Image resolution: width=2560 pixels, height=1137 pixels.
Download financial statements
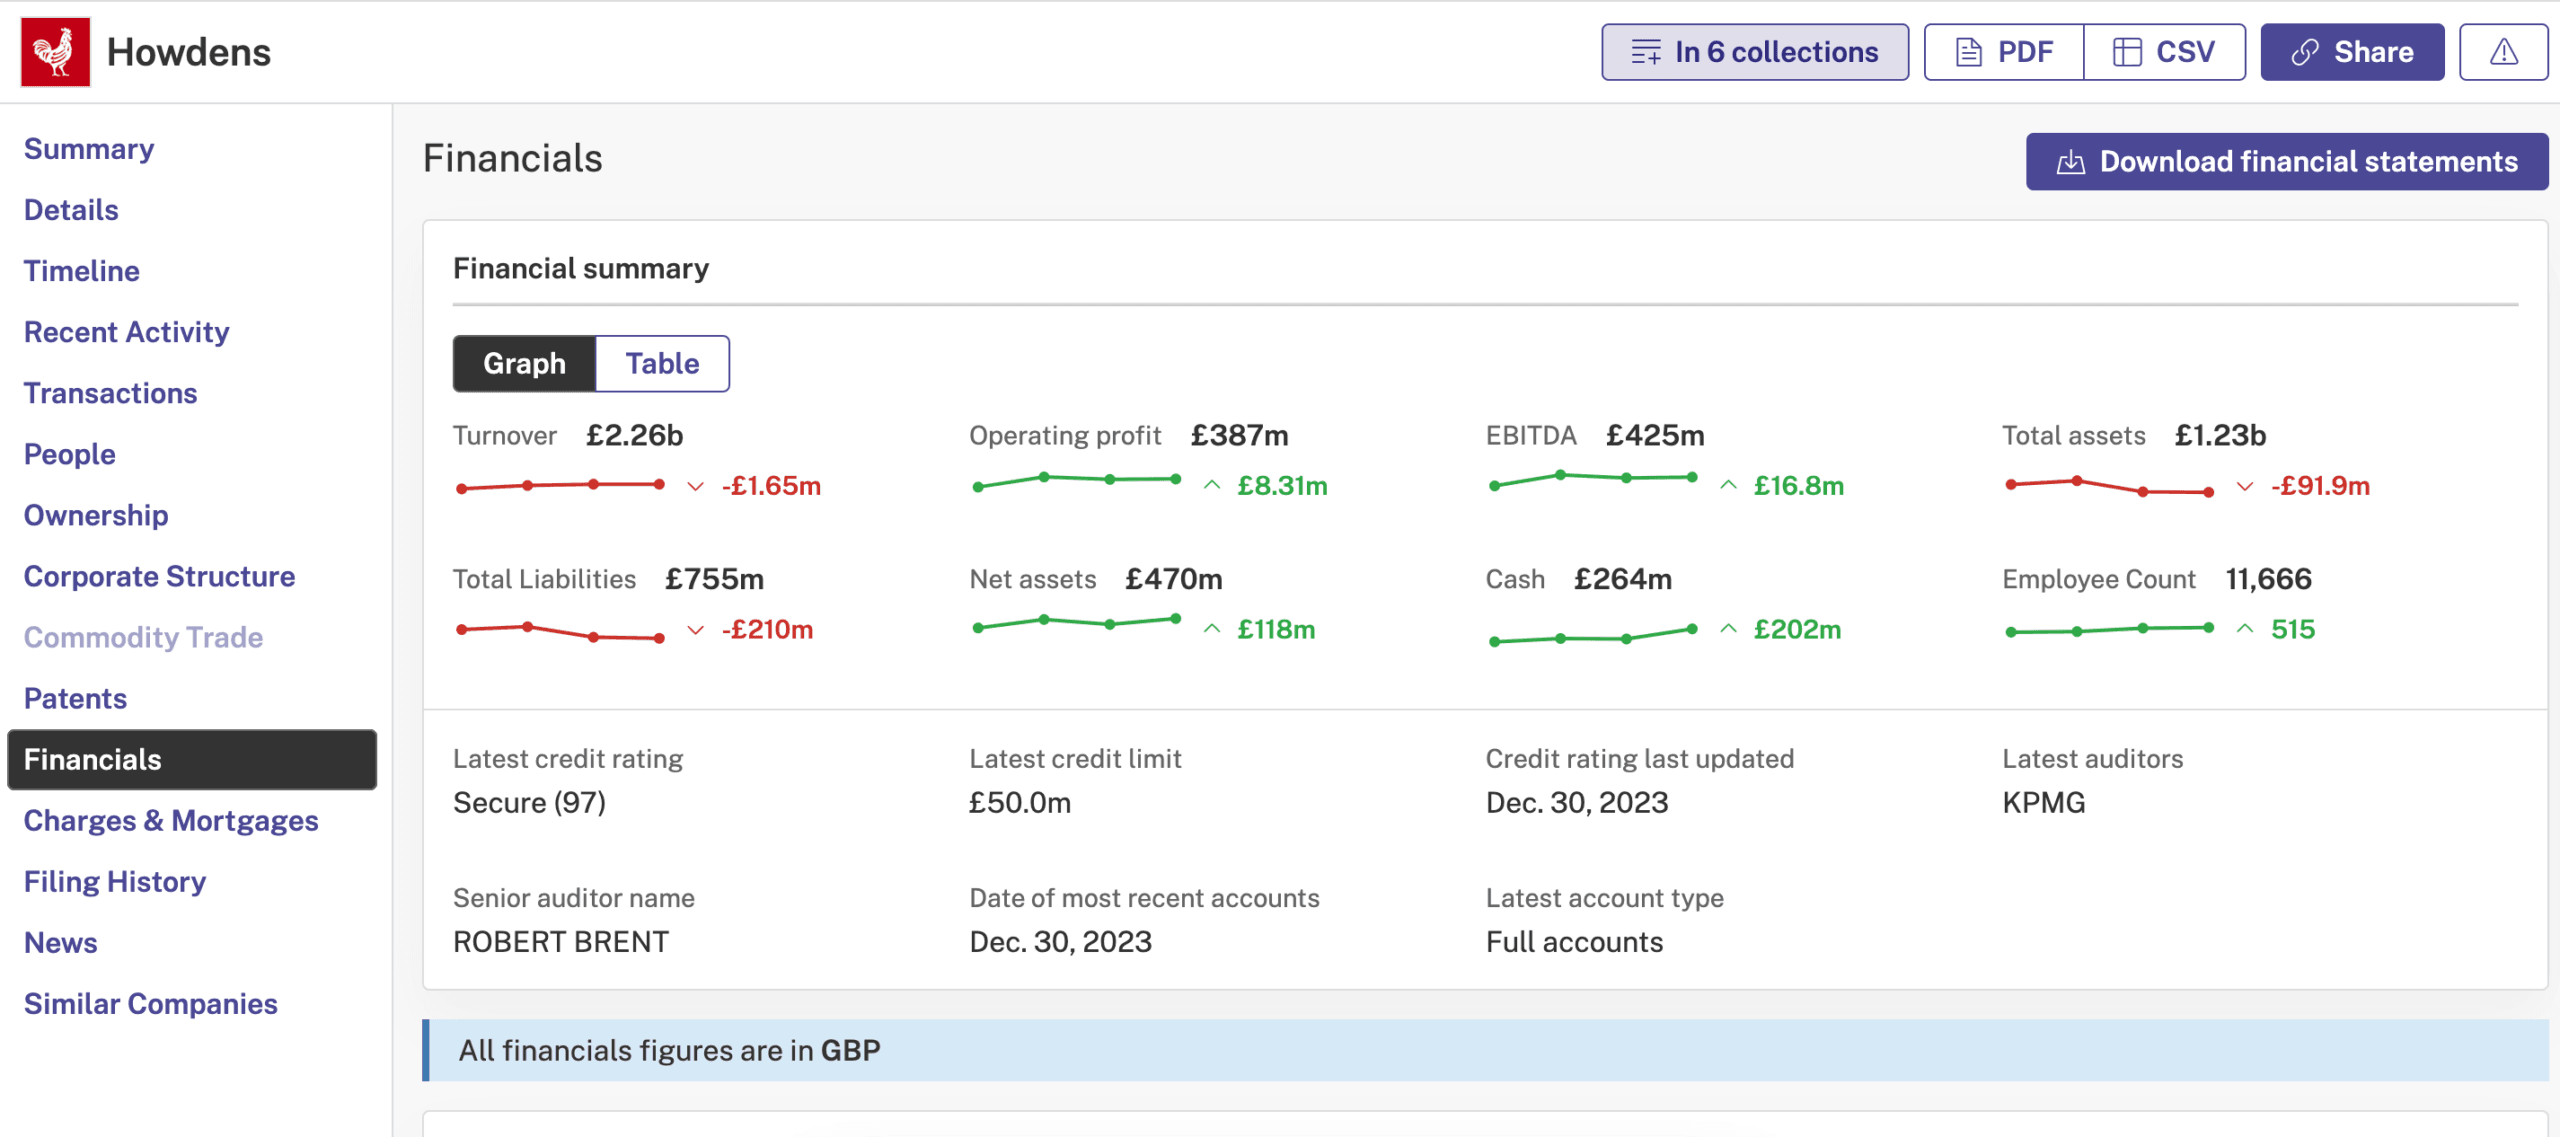coord(2287,161)
